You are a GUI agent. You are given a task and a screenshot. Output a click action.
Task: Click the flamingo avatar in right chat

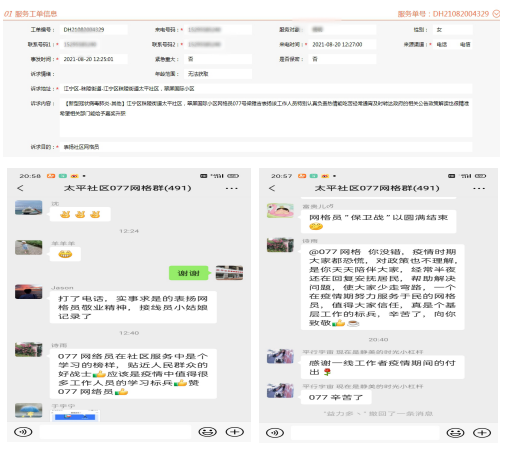coord(280,211)
